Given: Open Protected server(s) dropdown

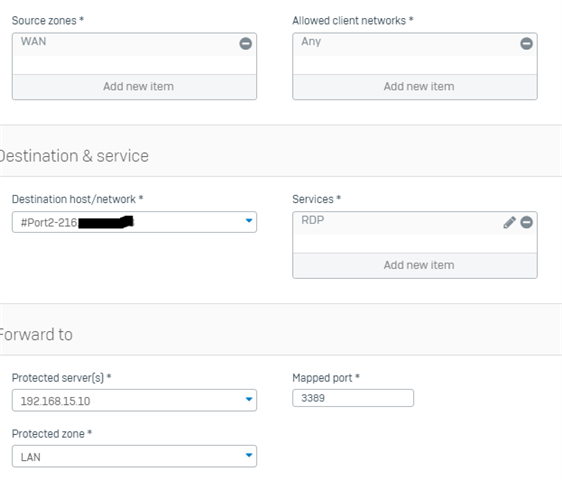Looking at the screenshot, I should coord(249,399).
